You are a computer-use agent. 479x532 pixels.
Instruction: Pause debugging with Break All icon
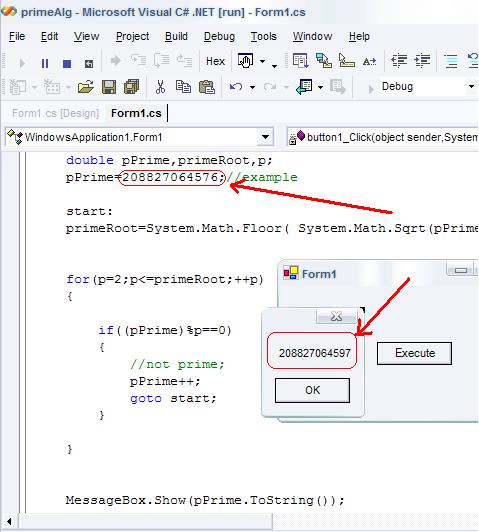(45, 63)
